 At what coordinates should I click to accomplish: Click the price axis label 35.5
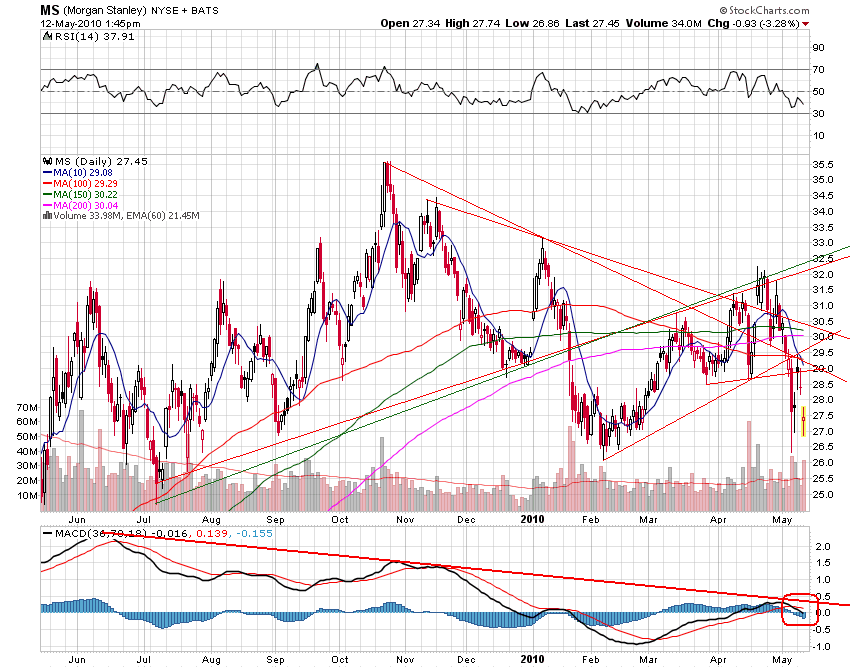tap(823, 165)
